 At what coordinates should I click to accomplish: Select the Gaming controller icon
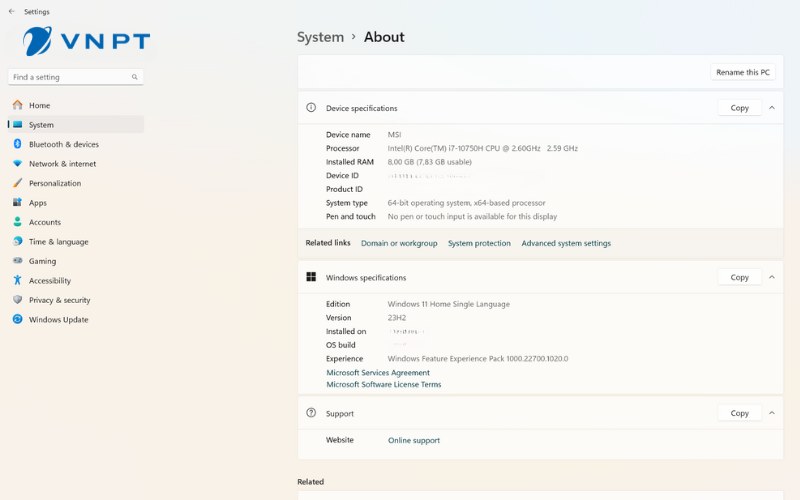point(17,261)
